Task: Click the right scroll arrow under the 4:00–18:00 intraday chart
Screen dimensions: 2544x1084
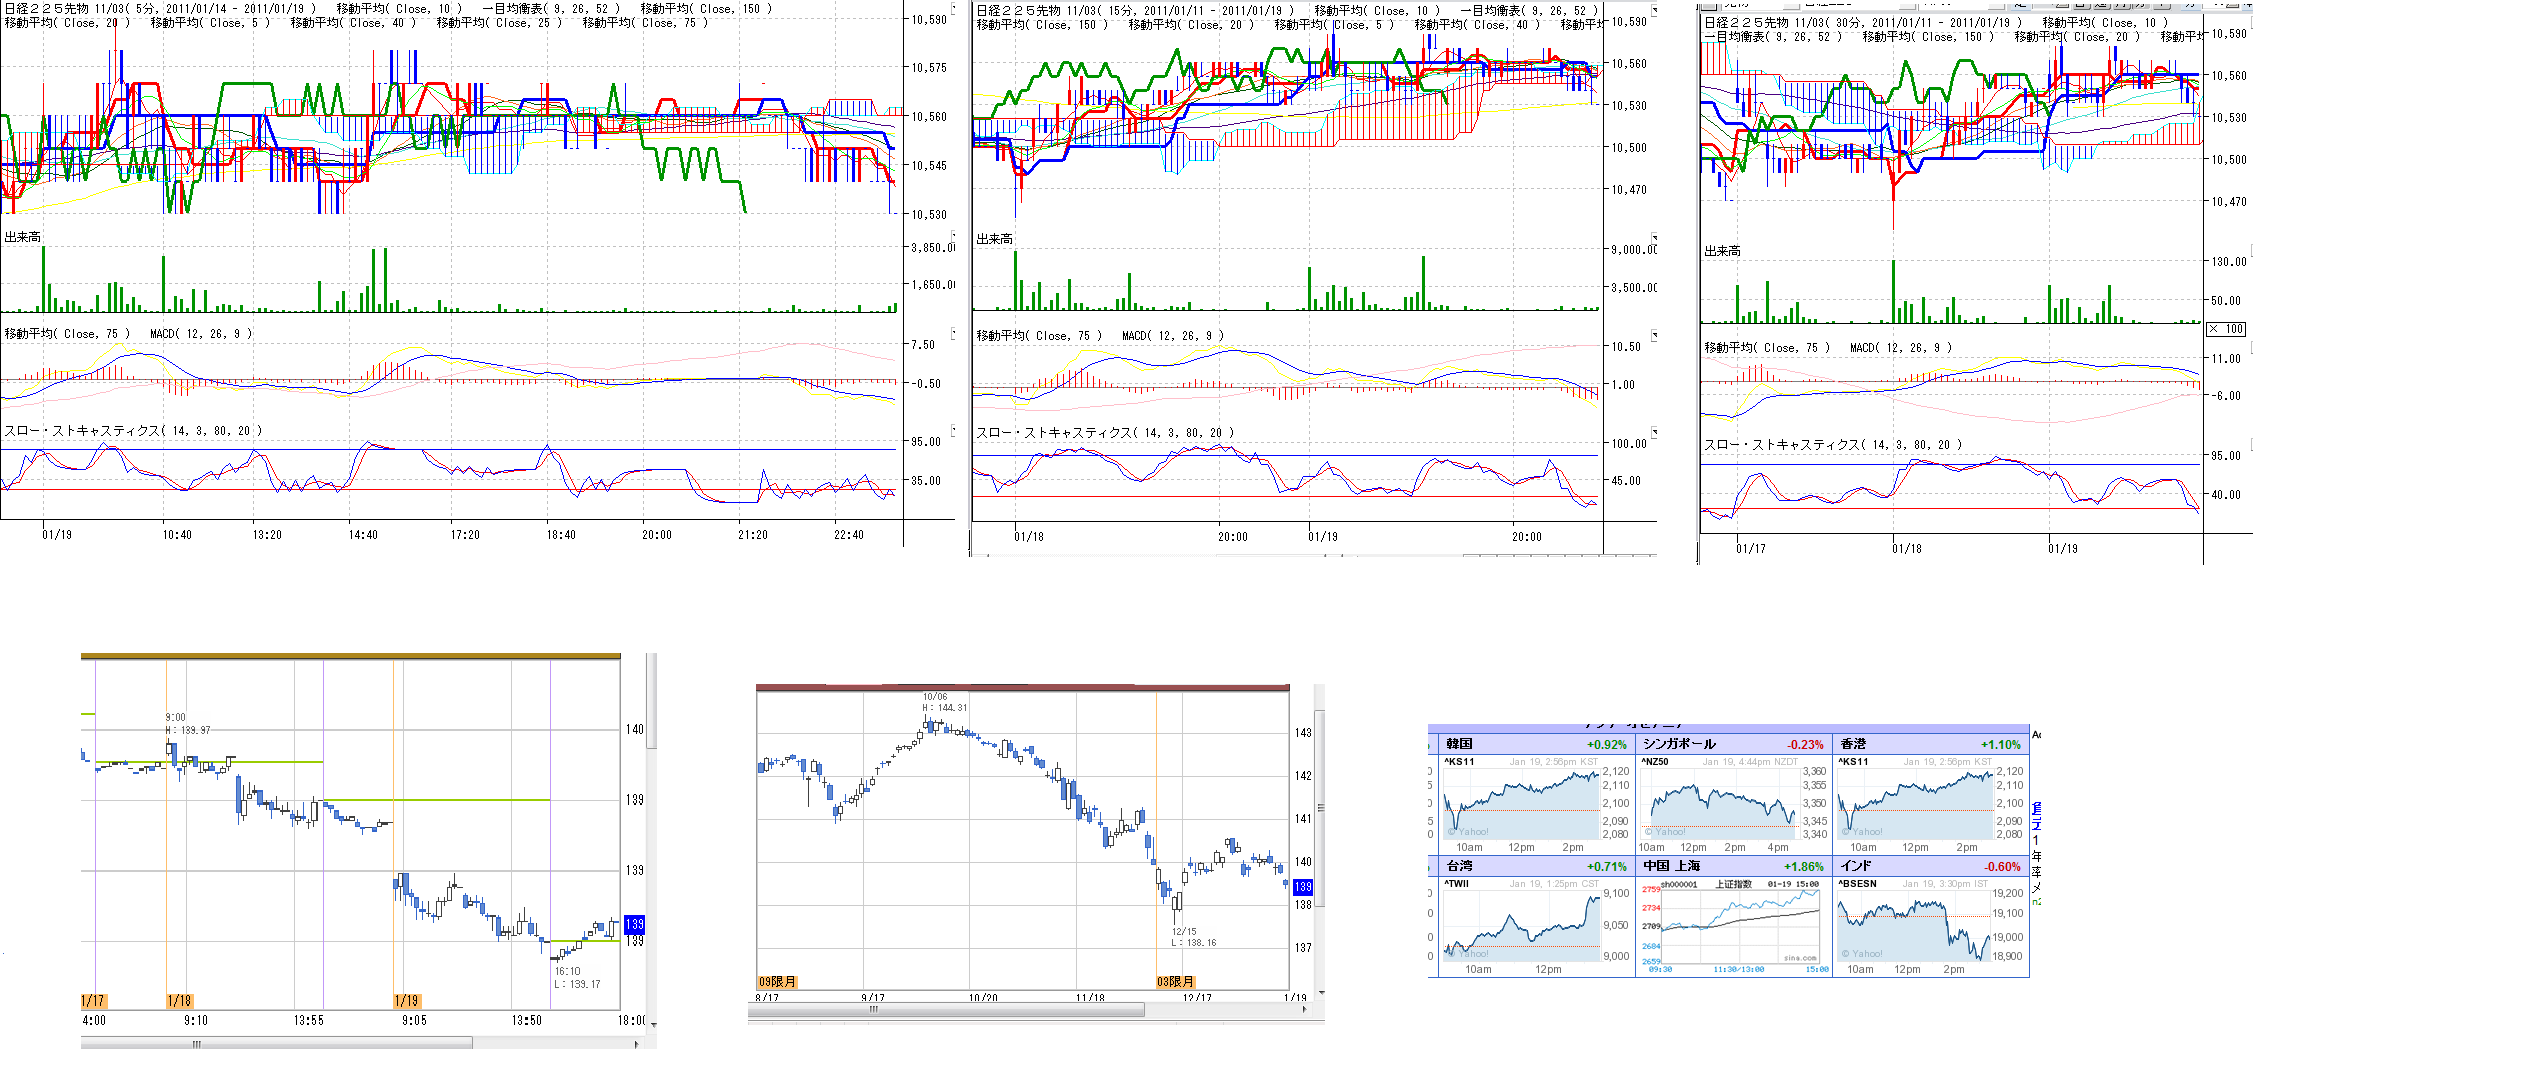Action: (x=637, y=1044)
